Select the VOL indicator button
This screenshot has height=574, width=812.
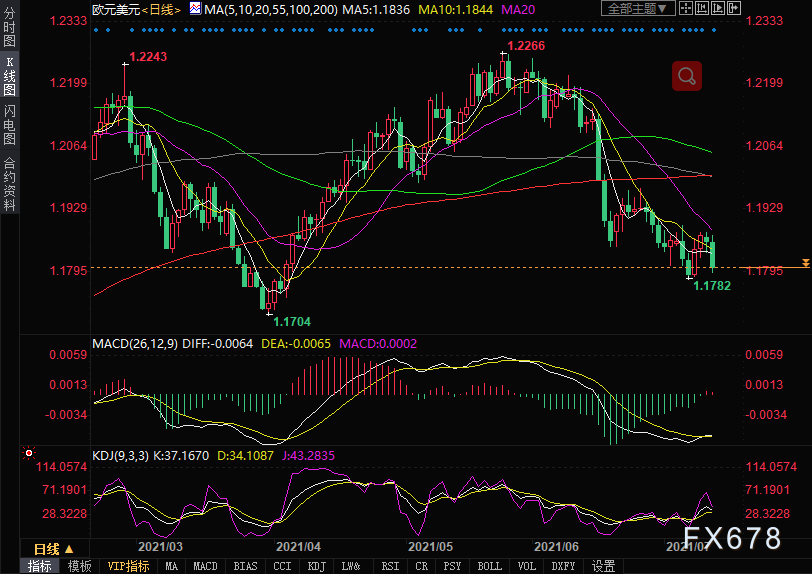tap(527, 566)
